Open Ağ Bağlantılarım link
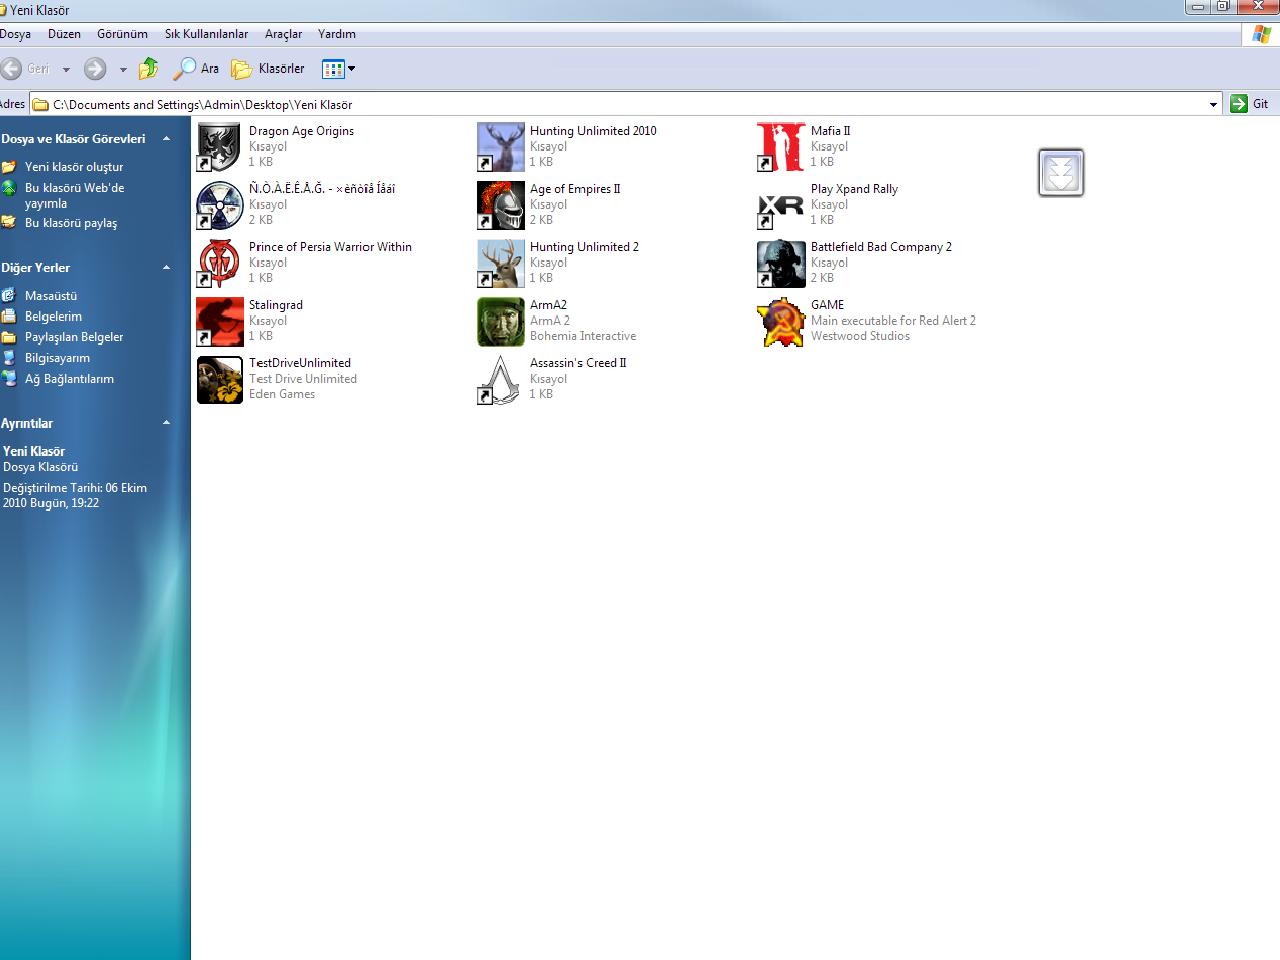This screenshot has width=1280, height=960. 69,379
